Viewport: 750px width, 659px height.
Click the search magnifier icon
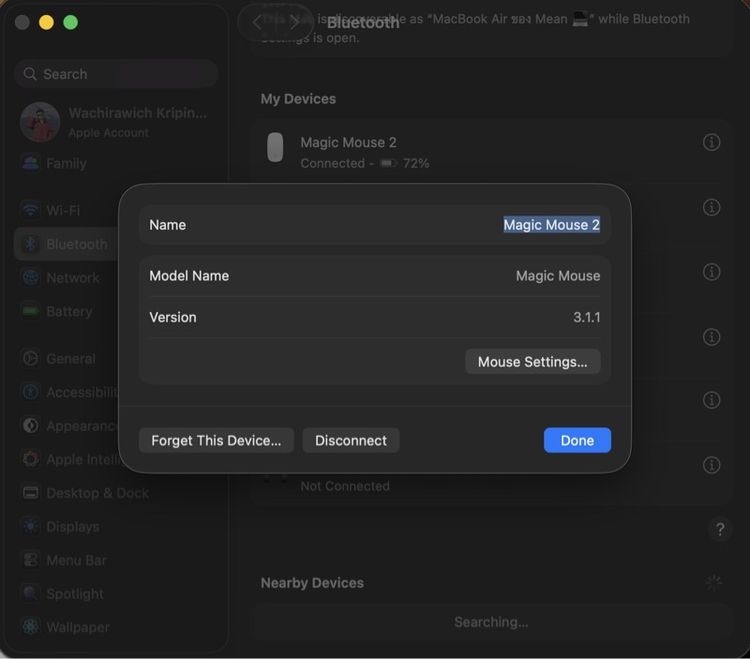pos(30,74)
